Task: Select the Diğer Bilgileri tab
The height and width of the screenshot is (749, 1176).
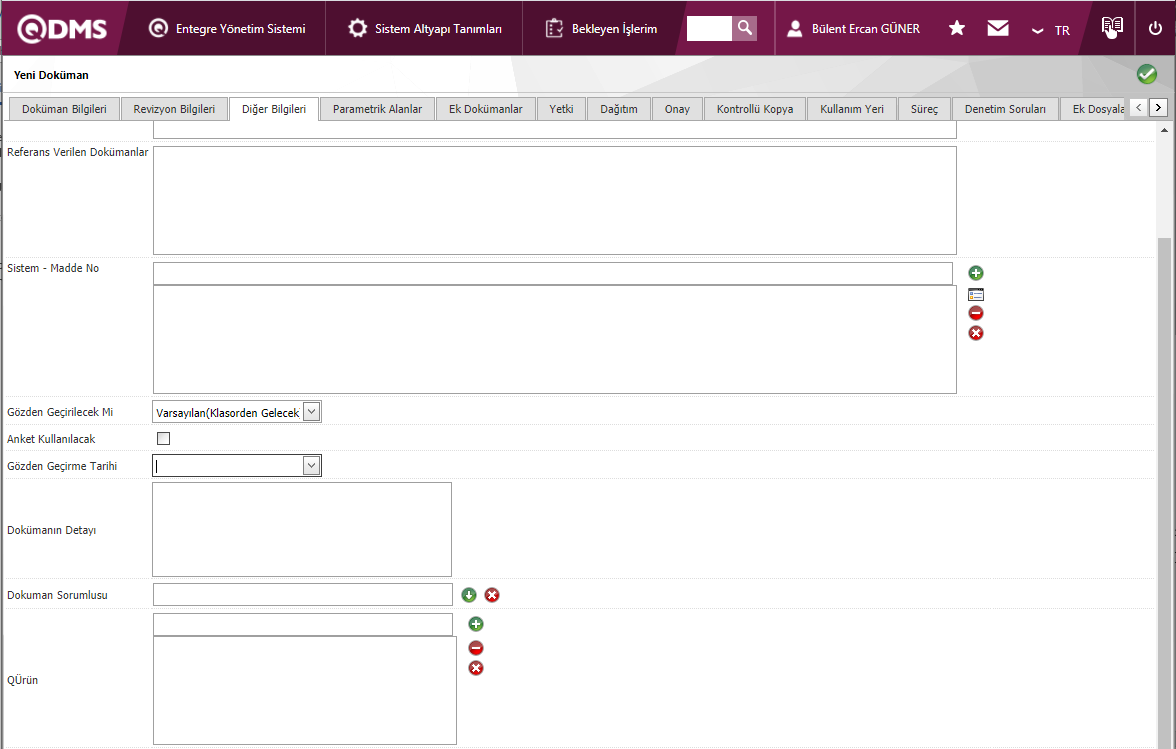Action: pyautogui.click(x=274, y=109)
